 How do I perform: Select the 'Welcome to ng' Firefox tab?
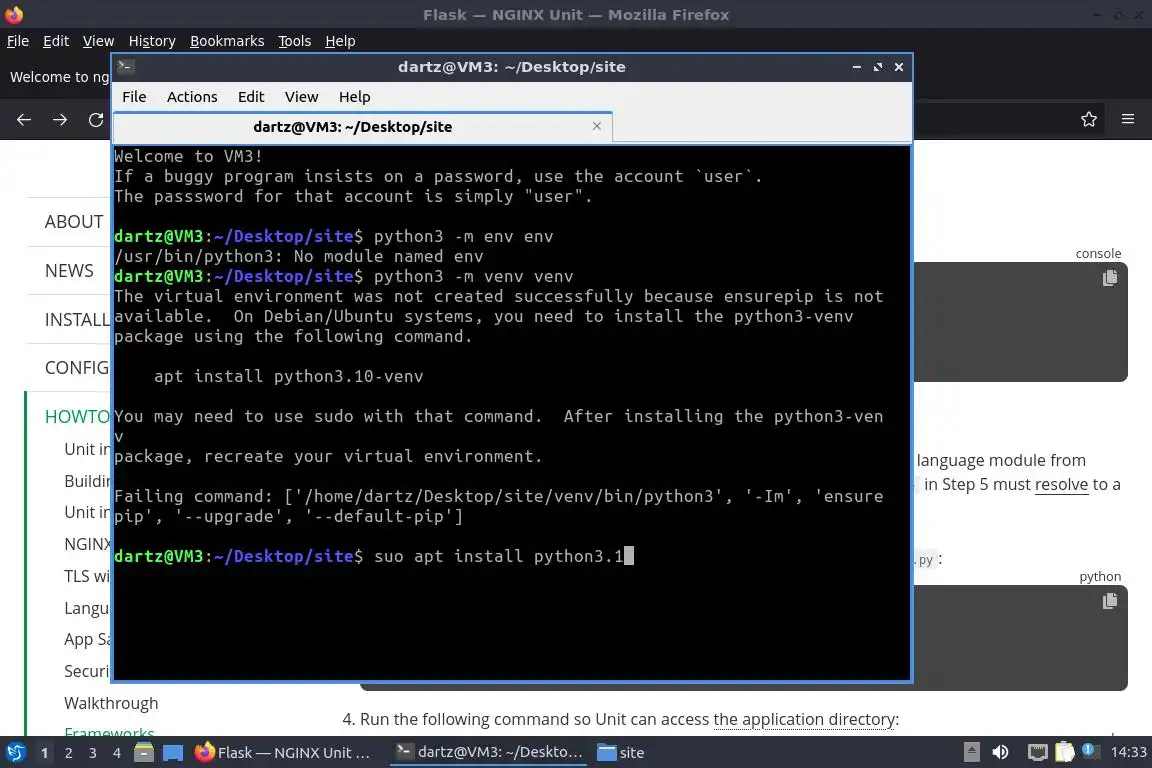(59, 77)
